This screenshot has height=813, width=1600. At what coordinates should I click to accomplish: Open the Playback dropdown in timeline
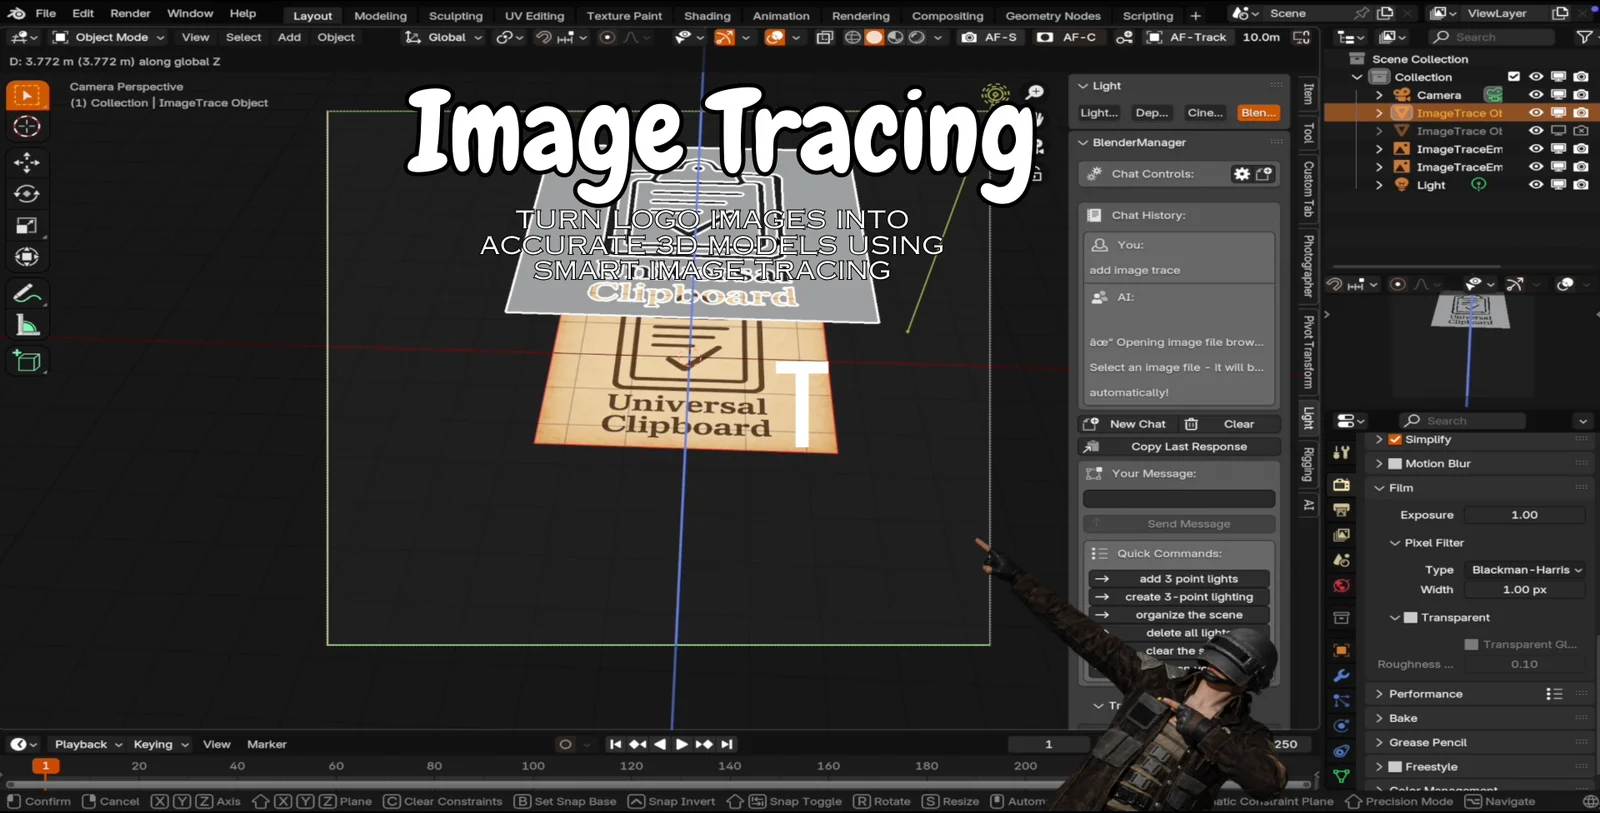point(87,744)
